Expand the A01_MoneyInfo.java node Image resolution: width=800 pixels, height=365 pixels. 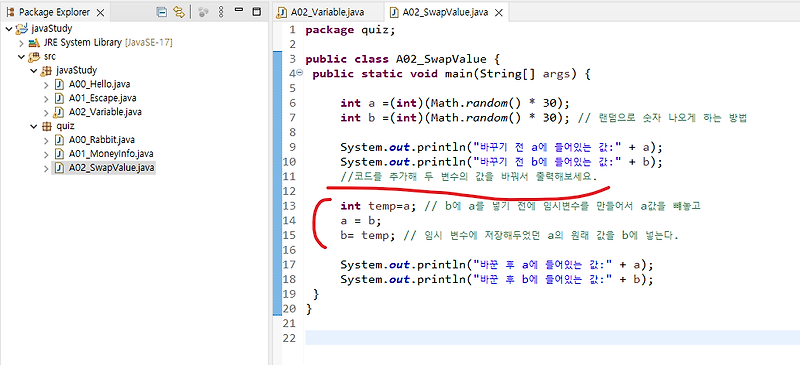point(46,154)
